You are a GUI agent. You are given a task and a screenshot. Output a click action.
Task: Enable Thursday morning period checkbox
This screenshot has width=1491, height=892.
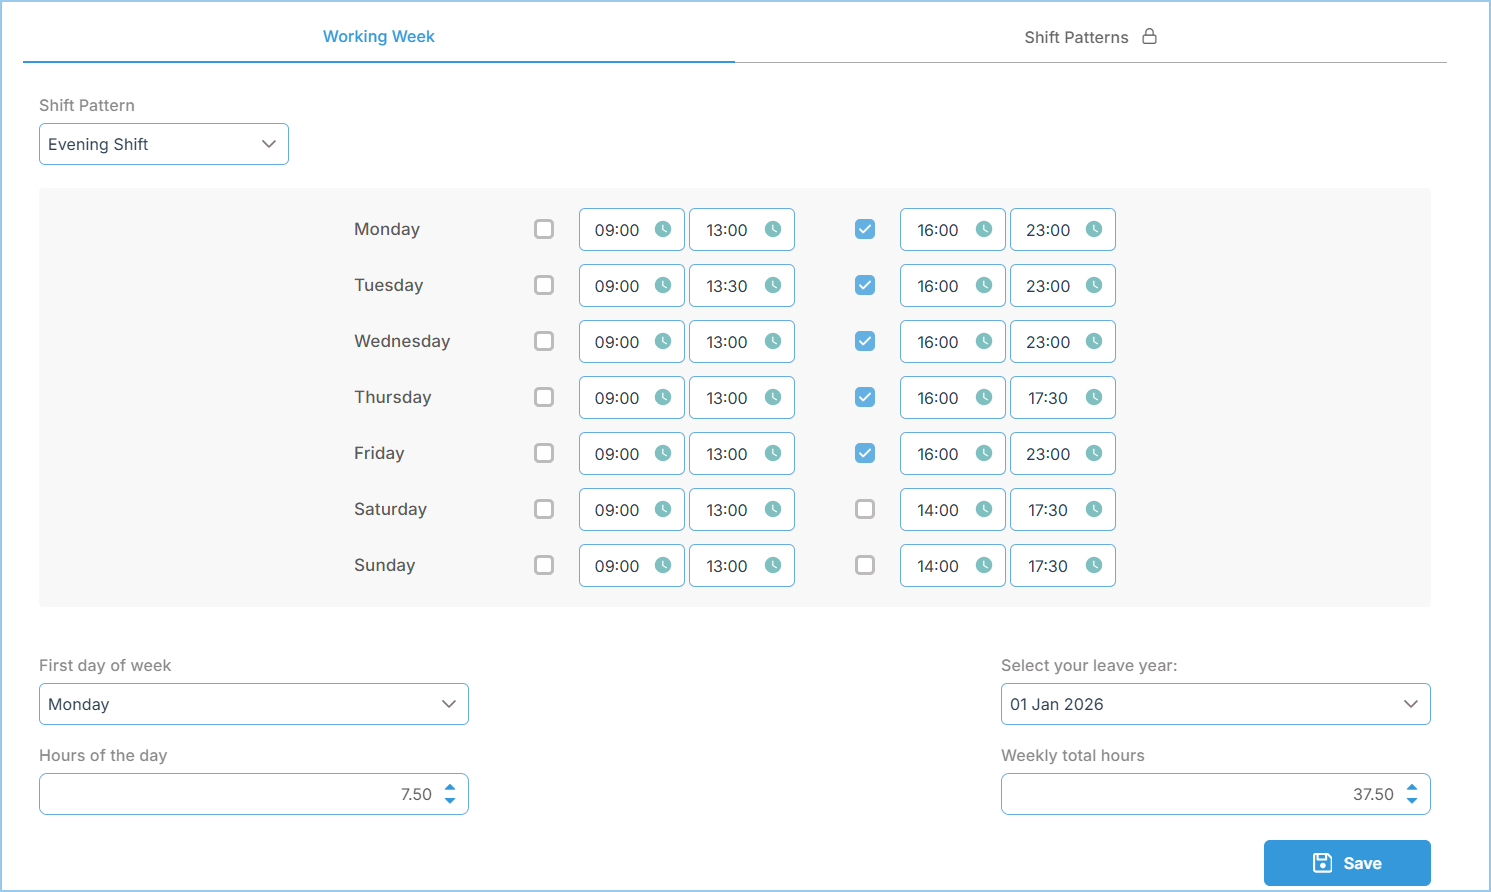[x=544, y=397]
